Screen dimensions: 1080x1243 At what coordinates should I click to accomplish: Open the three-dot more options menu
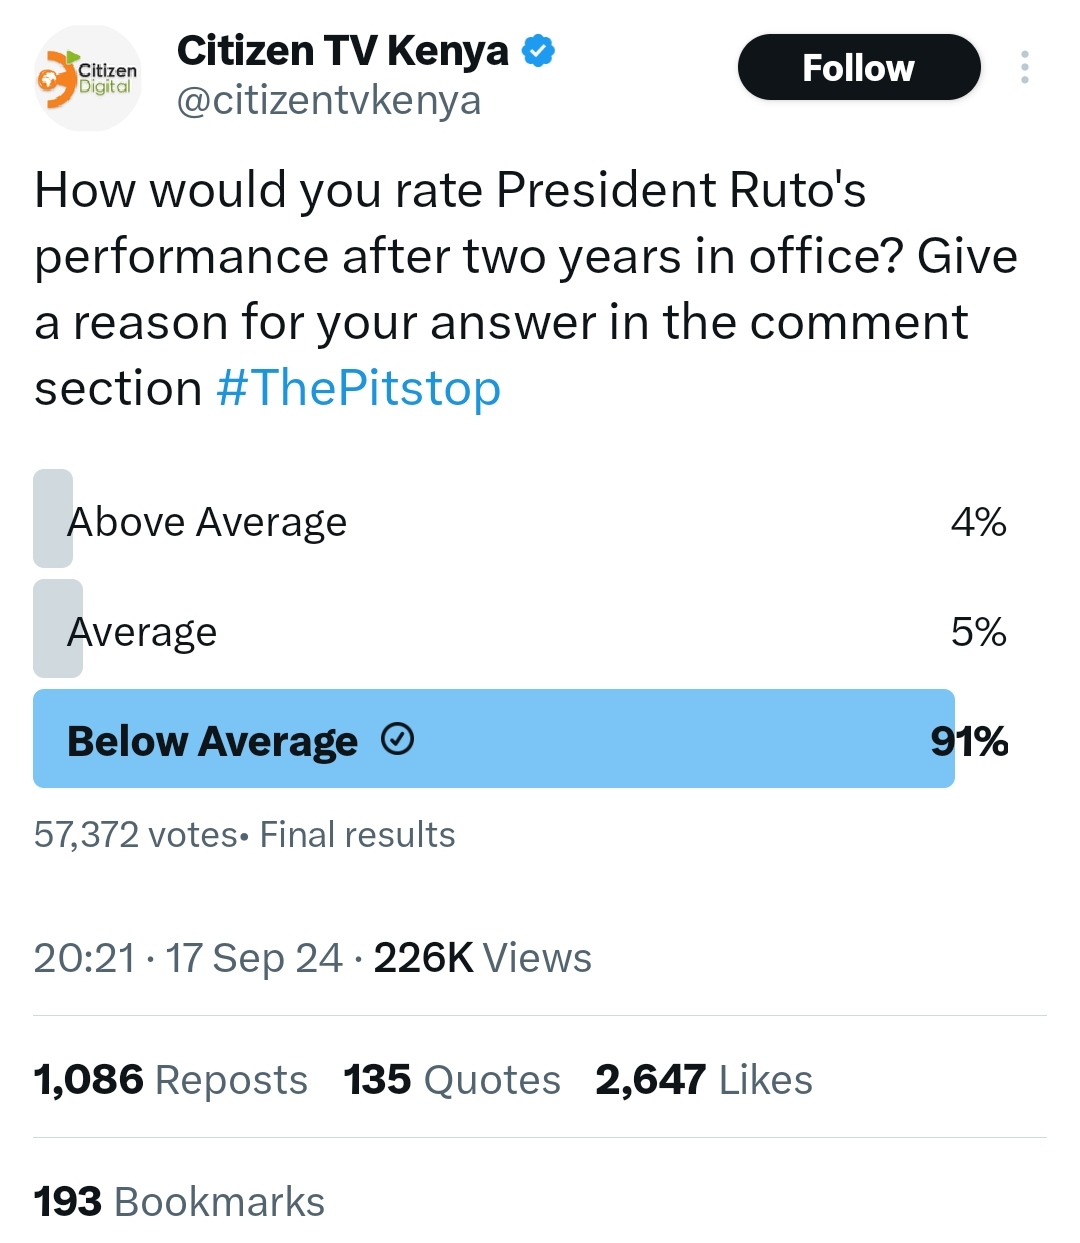[1024, 67]
